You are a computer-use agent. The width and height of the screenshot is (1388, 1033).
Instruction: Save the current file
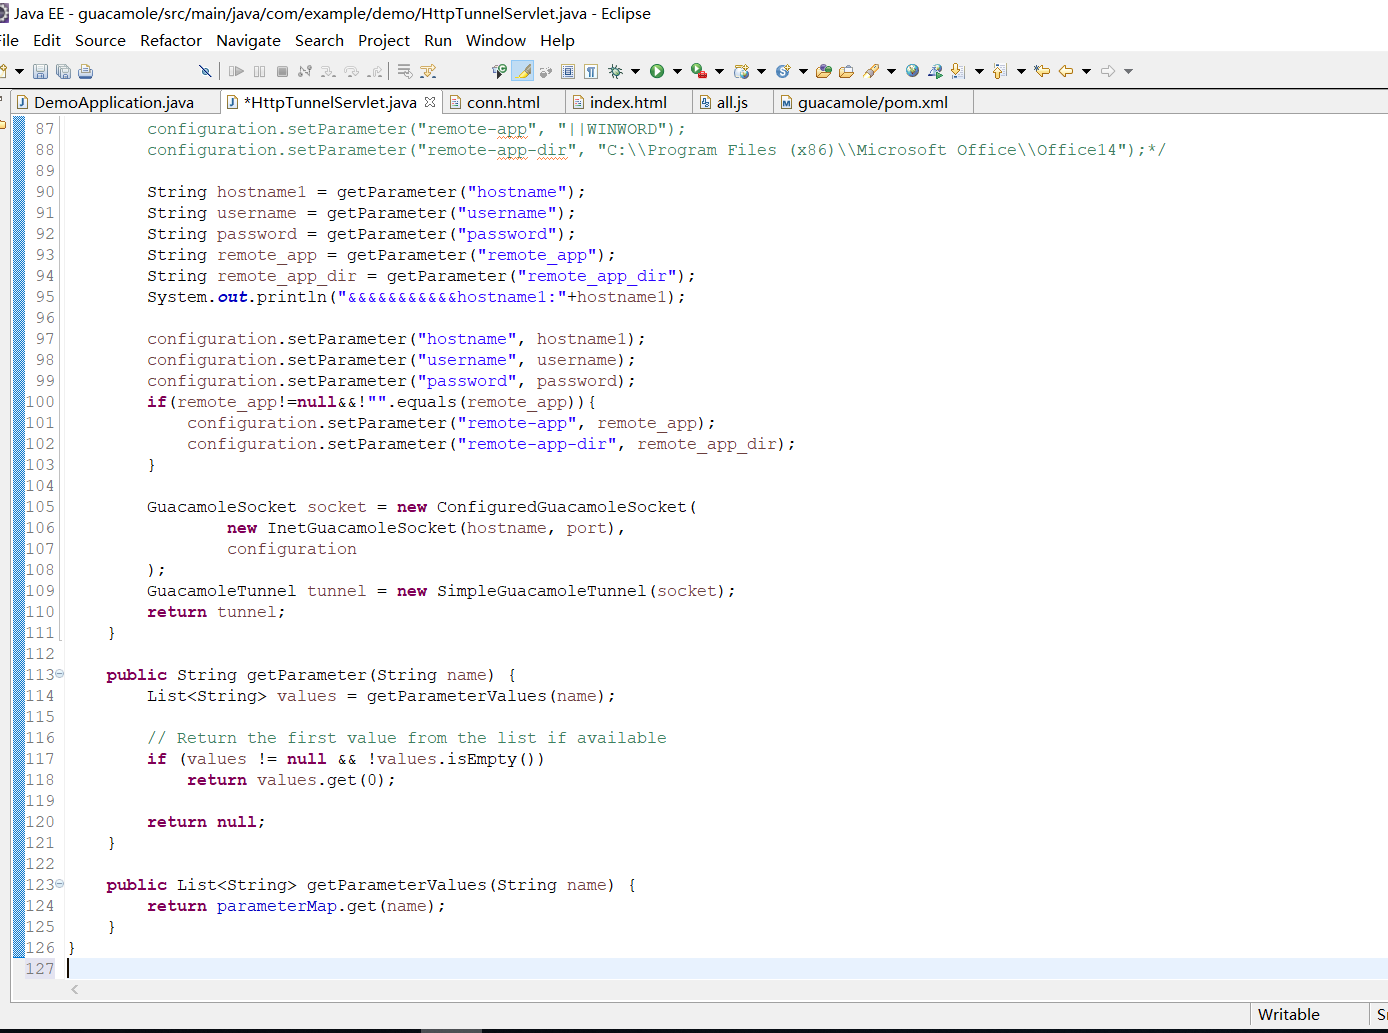[40, 71]
